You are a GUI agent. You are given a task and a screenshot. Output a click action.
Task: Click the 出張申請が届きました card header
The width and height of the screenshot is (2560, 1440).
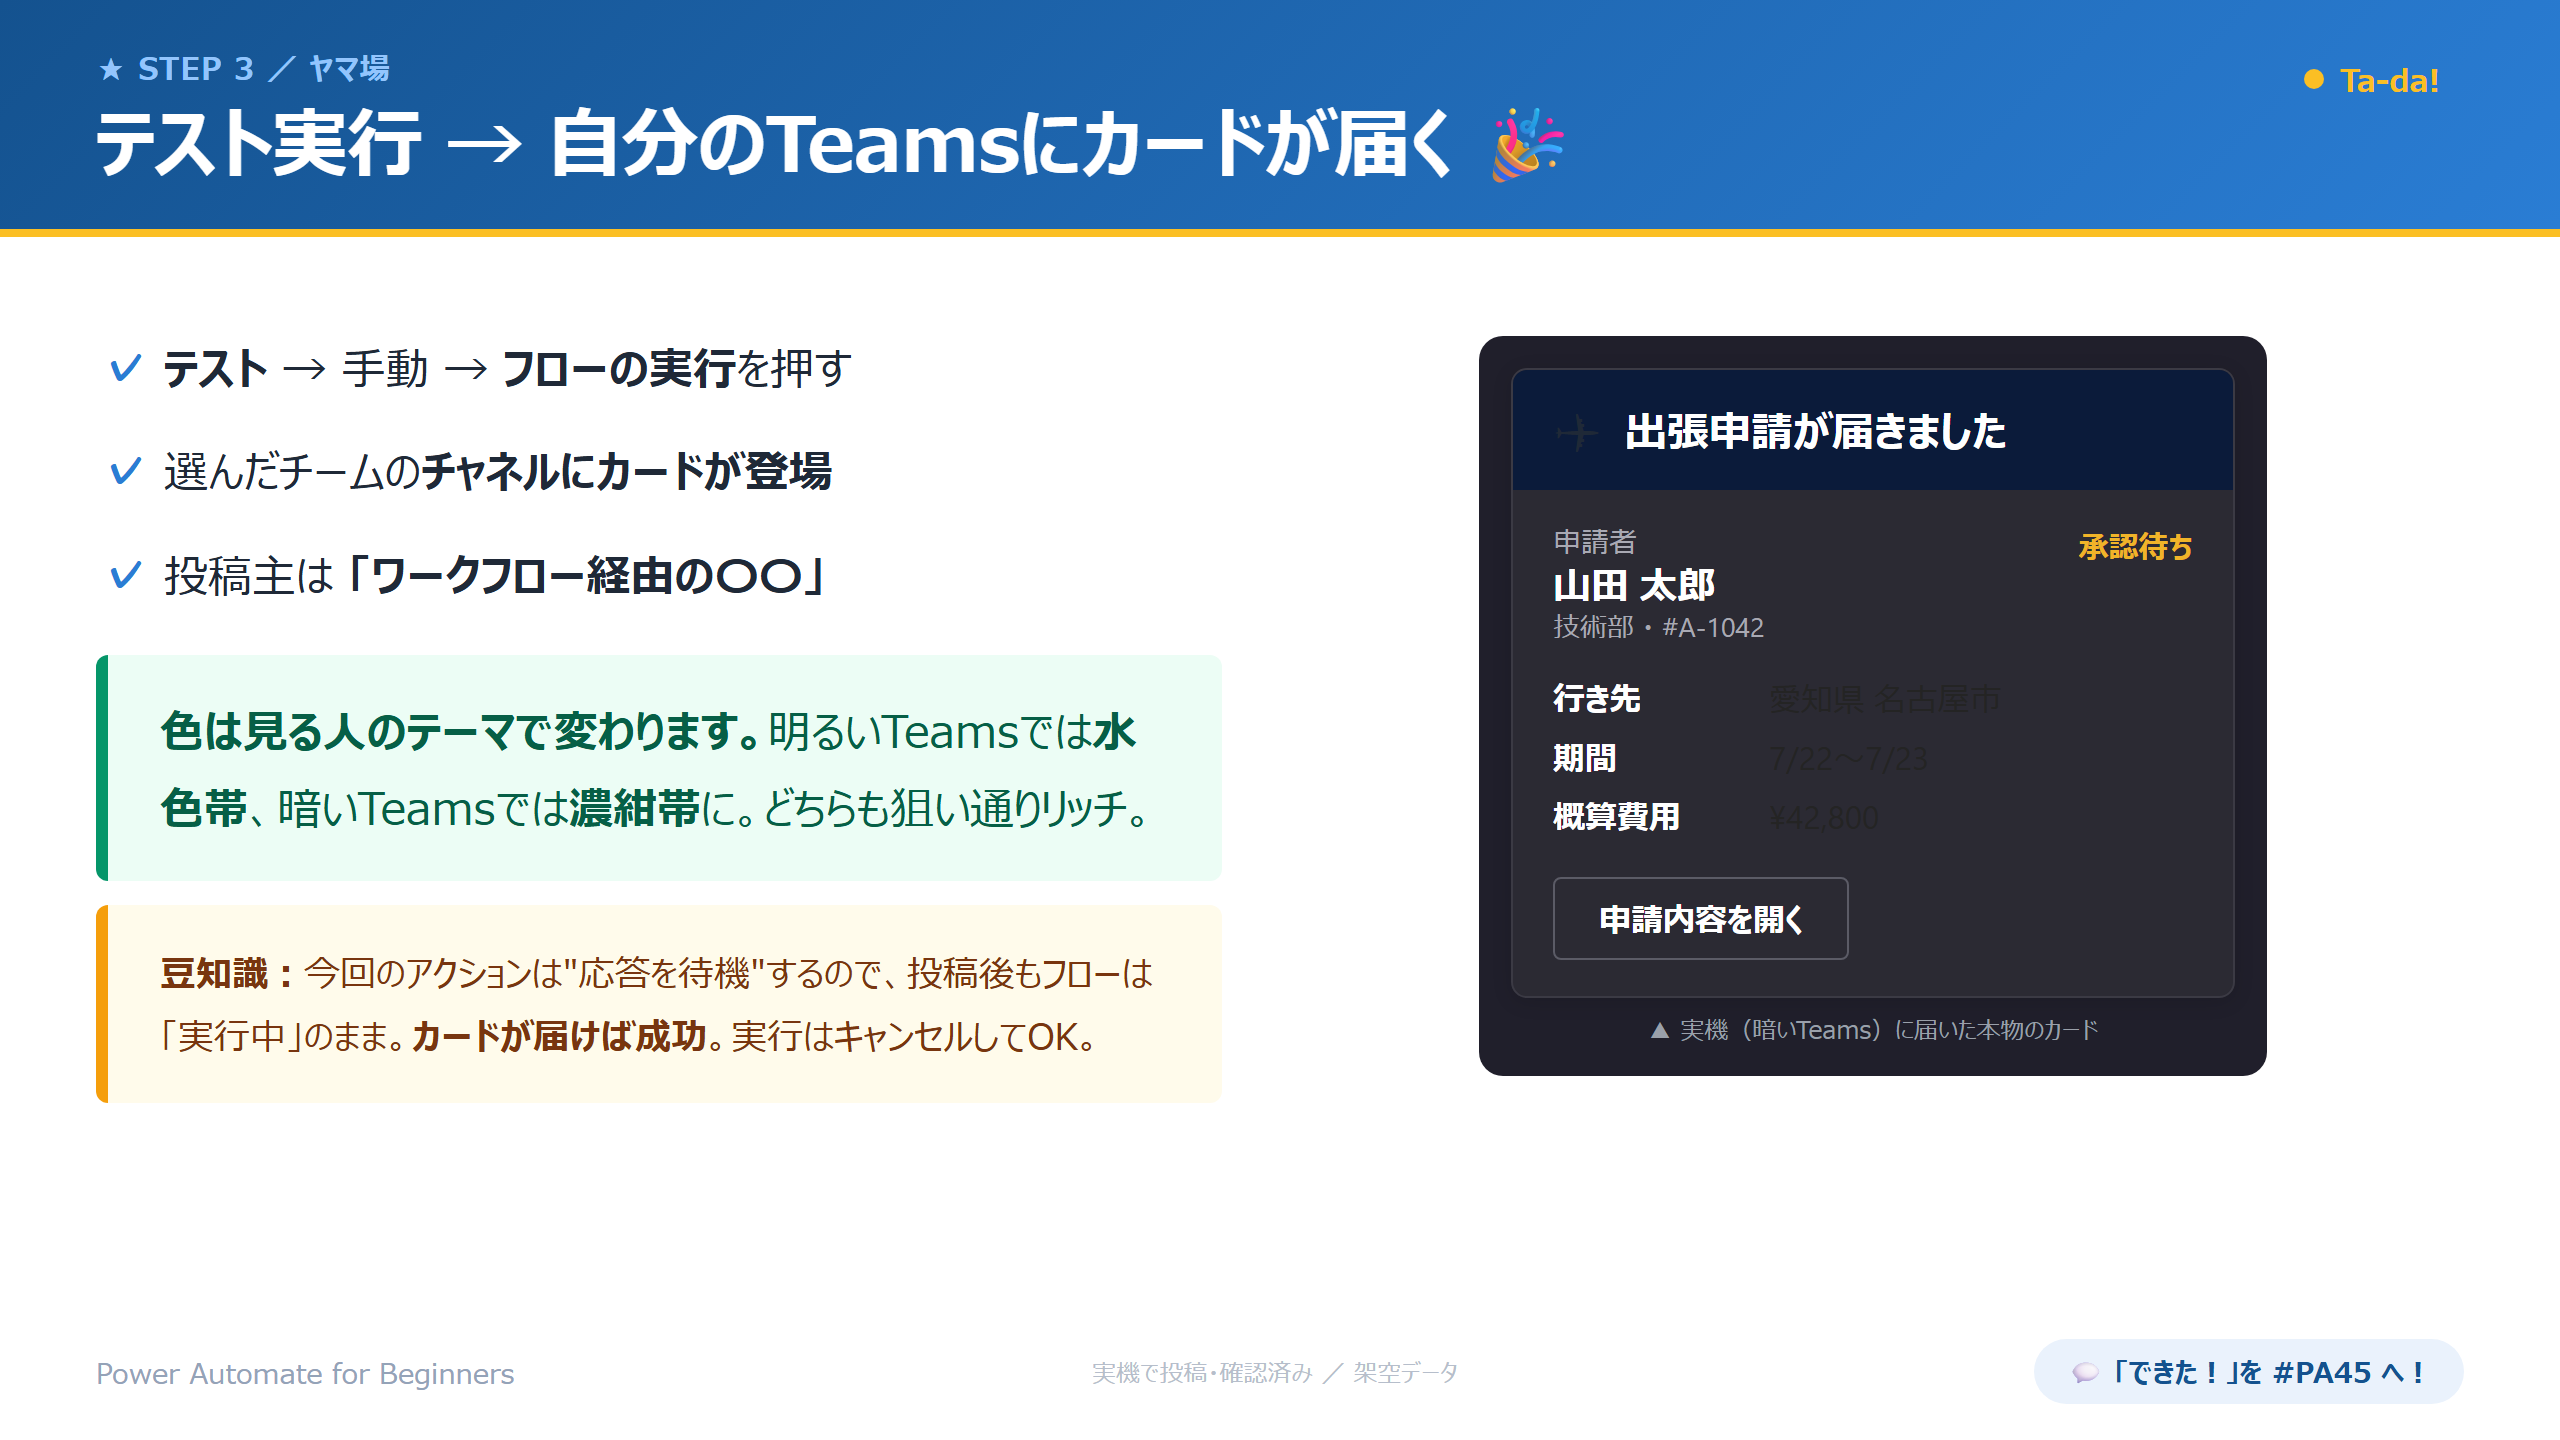coord(1872,431)
